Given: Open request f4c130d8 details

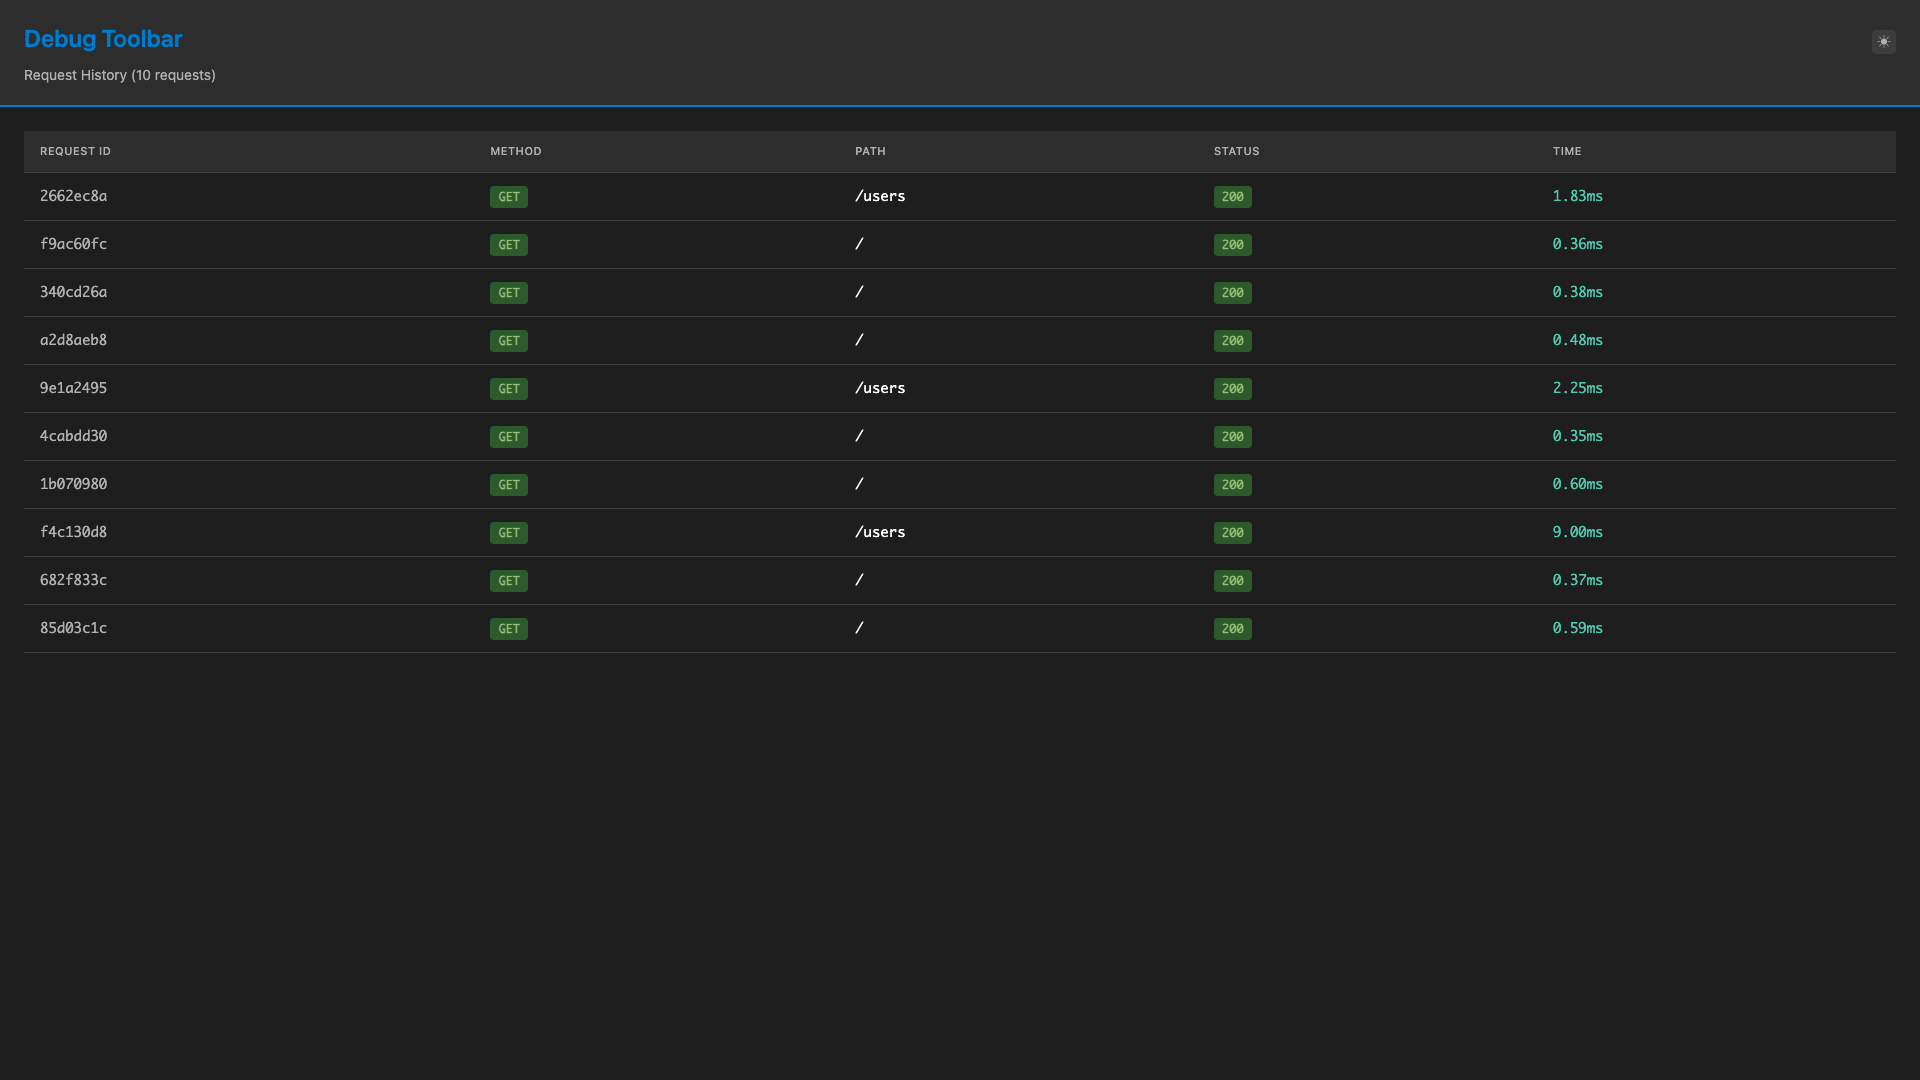Looking at the screenshot, I should click(x=73, y=532).
